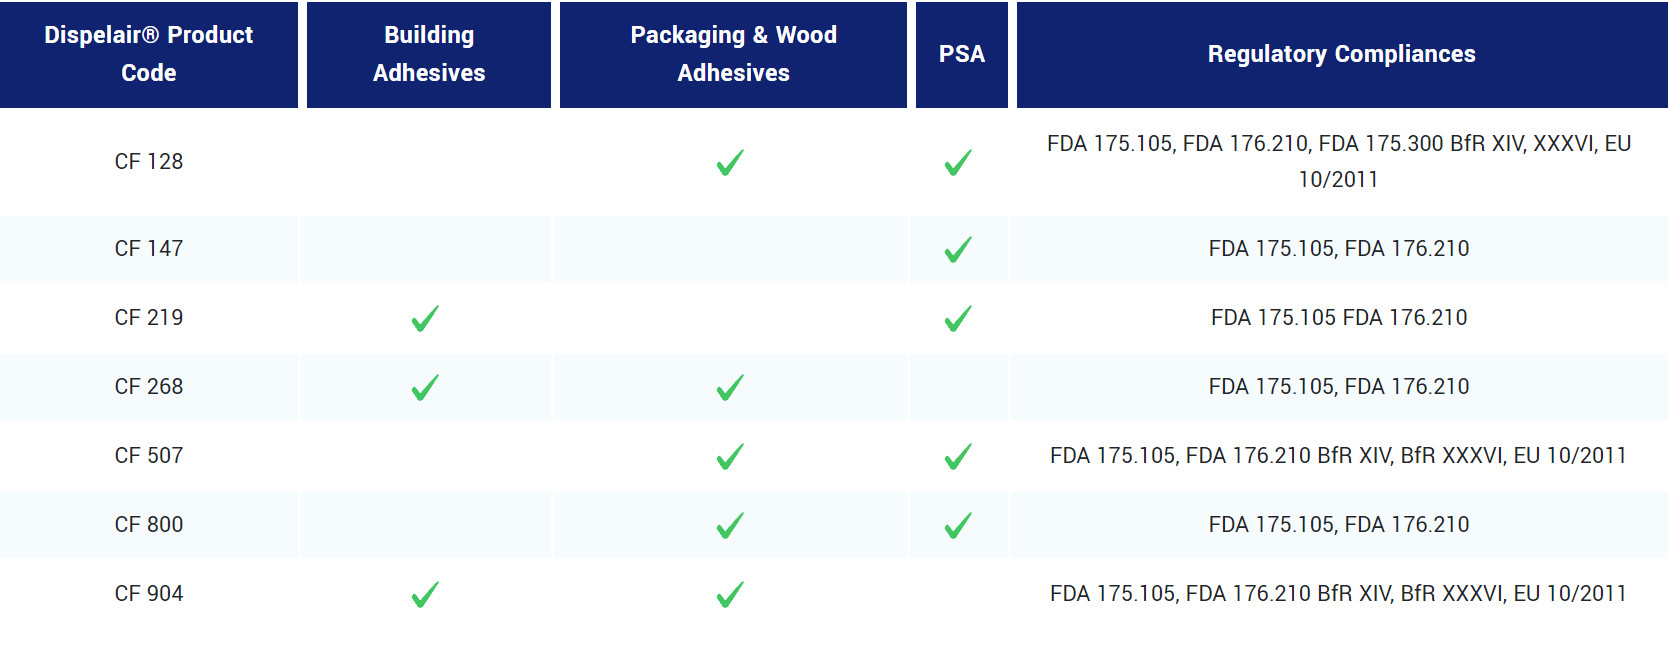The height and width of the screenshot is (666, 1670).
Task: Click the CF 128 Packaging & Wood checkmark
Action: pyautogui.click(x=730, y=162)
